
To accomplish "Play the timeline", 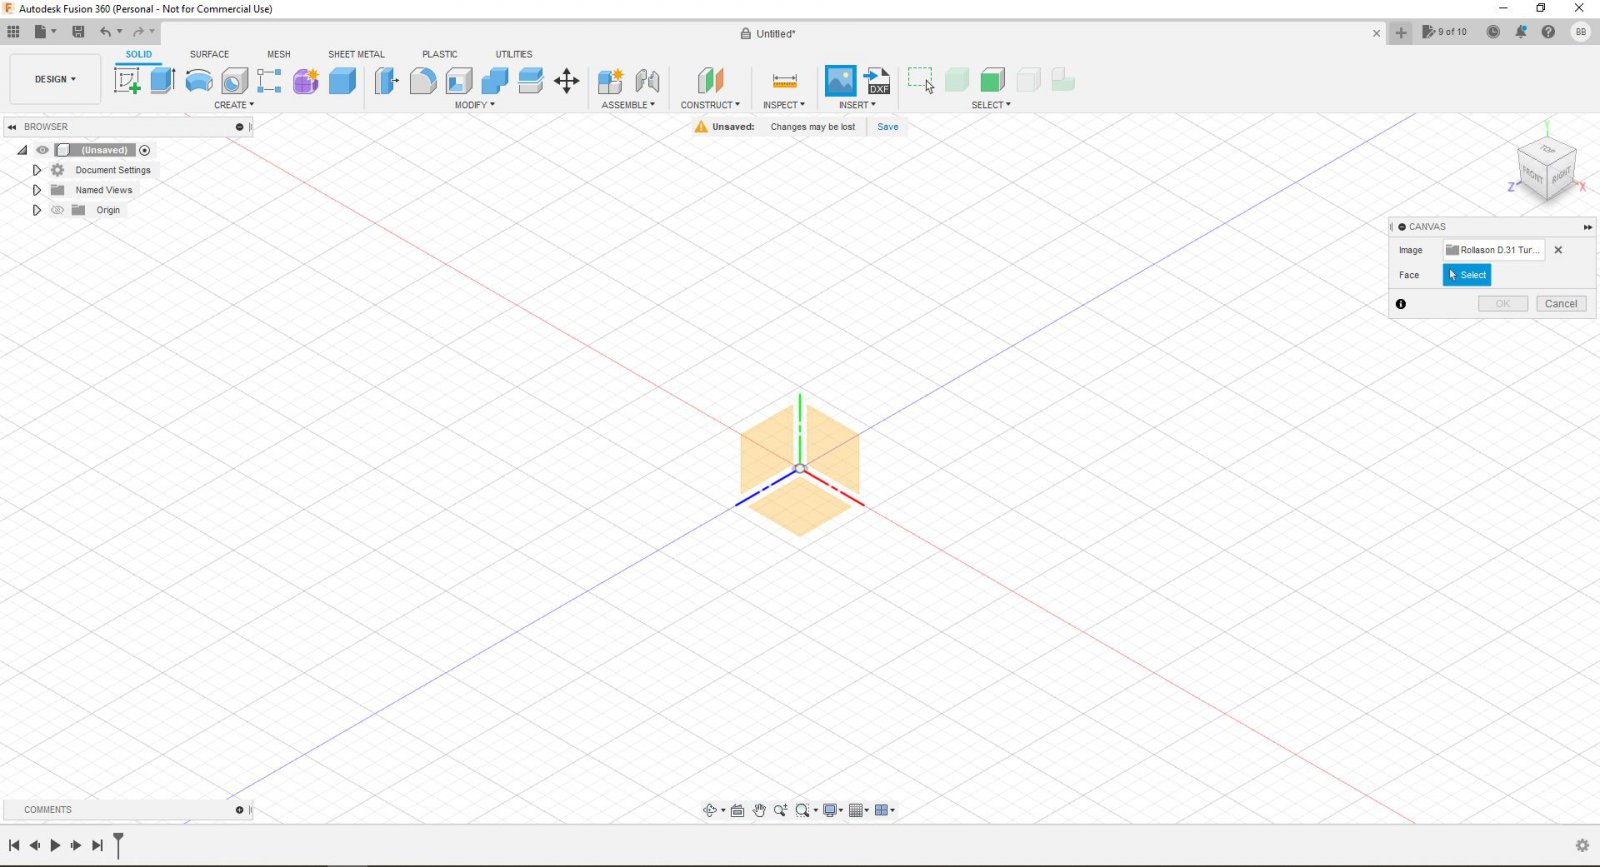I will click(x=55, y=845).
